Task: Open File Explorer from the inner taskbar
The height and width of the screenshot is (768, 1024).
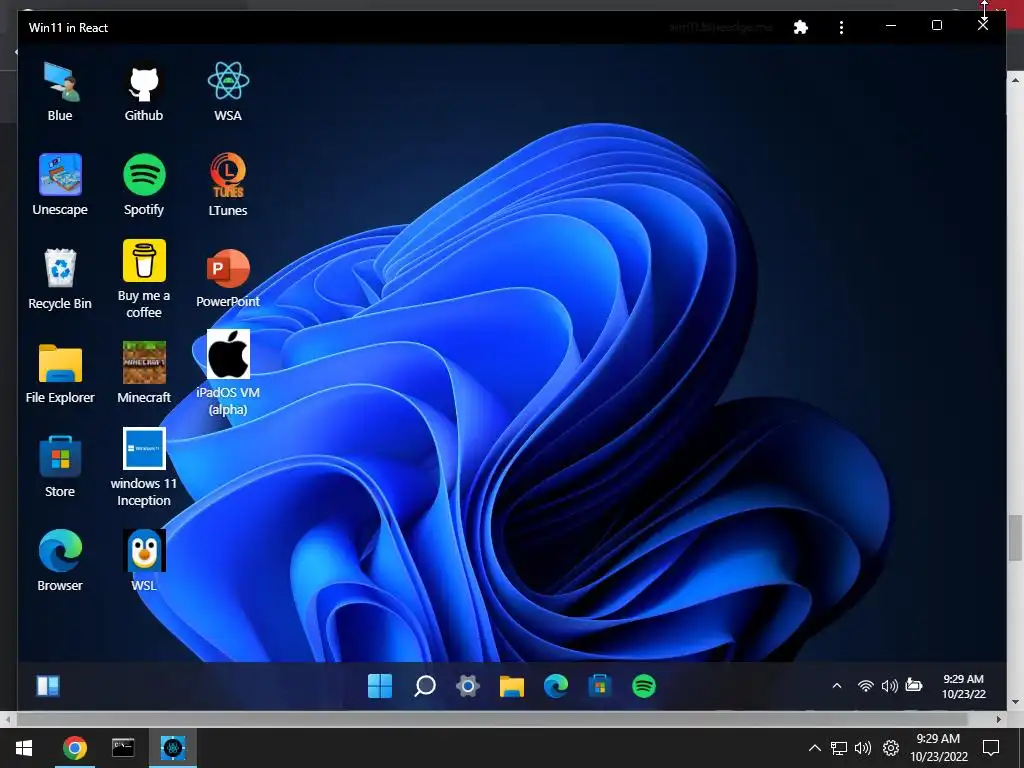Action: coord(512,686)
